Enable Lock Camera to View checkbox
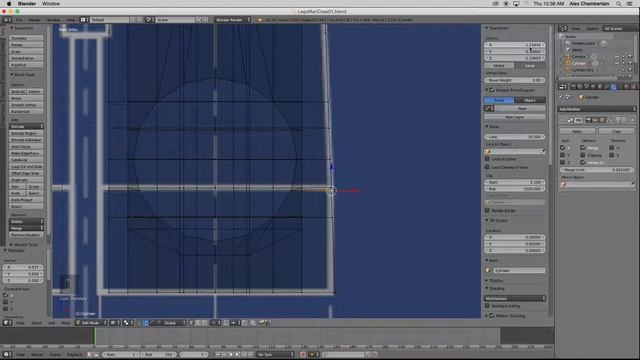The height and width of the screenshot is (360, 640). (x=487, y=167)
